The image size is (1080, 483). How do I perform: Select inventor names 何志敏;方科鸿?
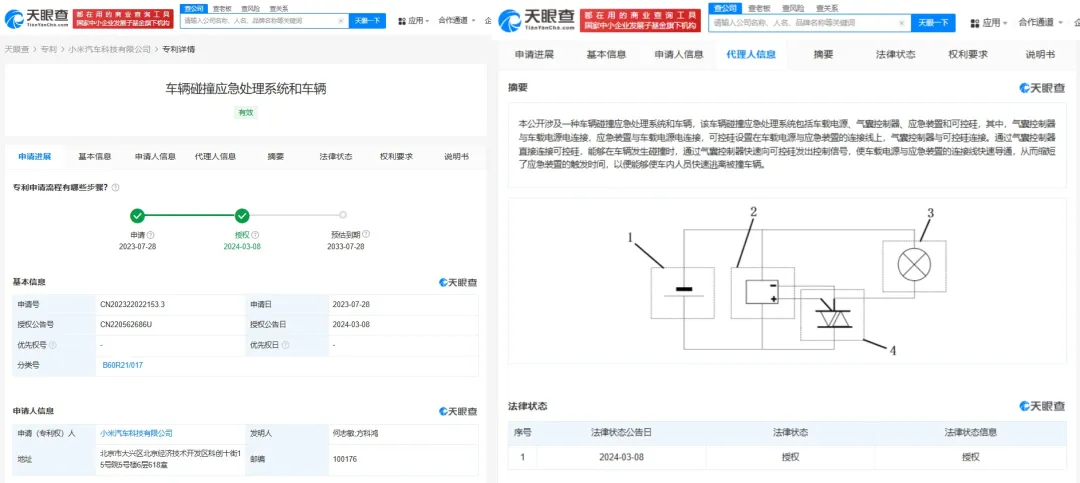click(355, 433)
